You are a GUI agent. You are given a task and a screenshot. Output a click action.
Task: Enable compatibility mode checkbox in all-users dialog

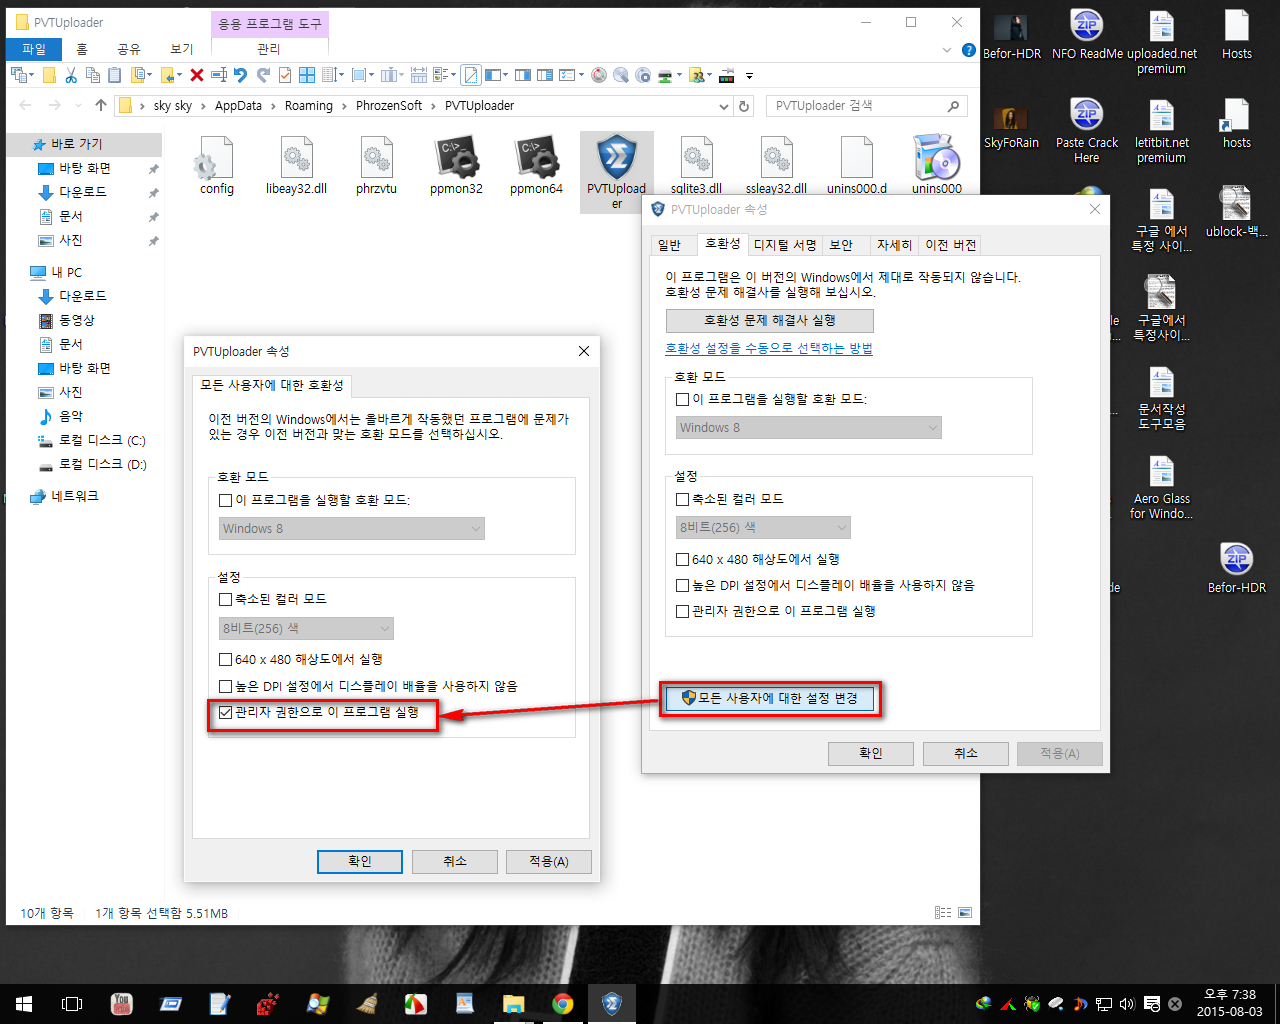225,500
